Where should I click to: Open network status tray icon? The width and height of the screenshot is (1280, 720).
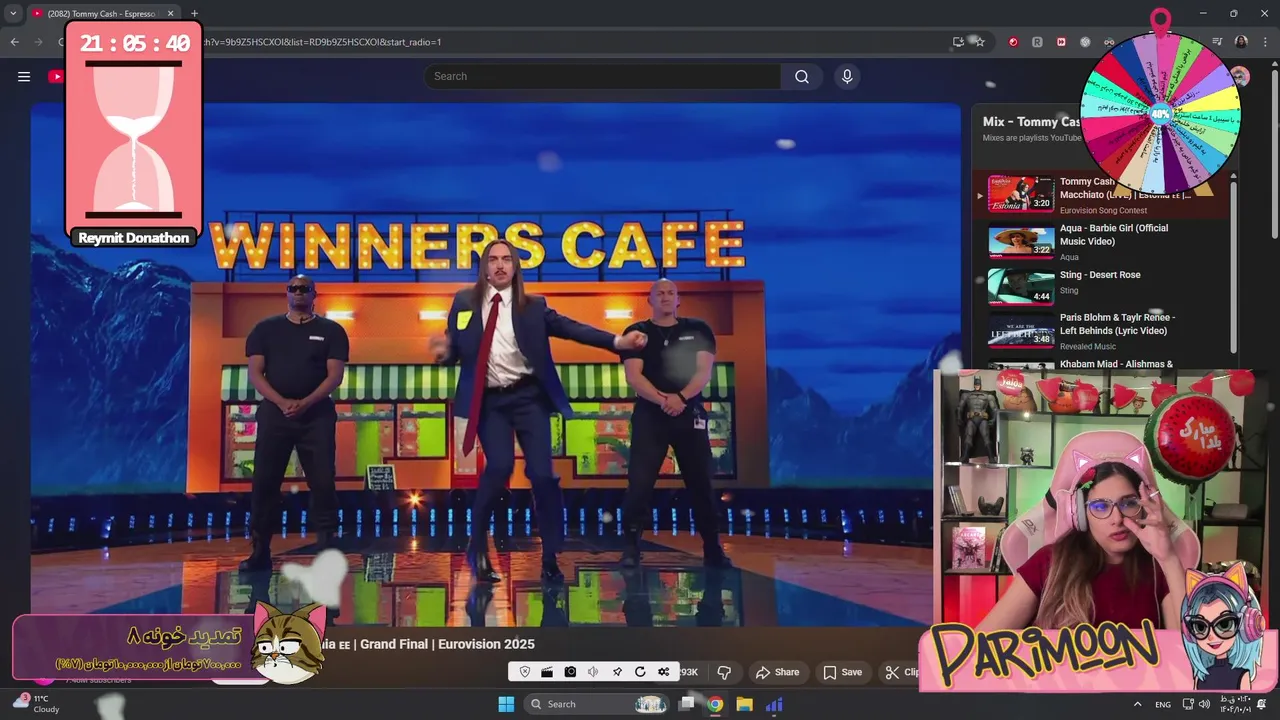coord(1188,704)
